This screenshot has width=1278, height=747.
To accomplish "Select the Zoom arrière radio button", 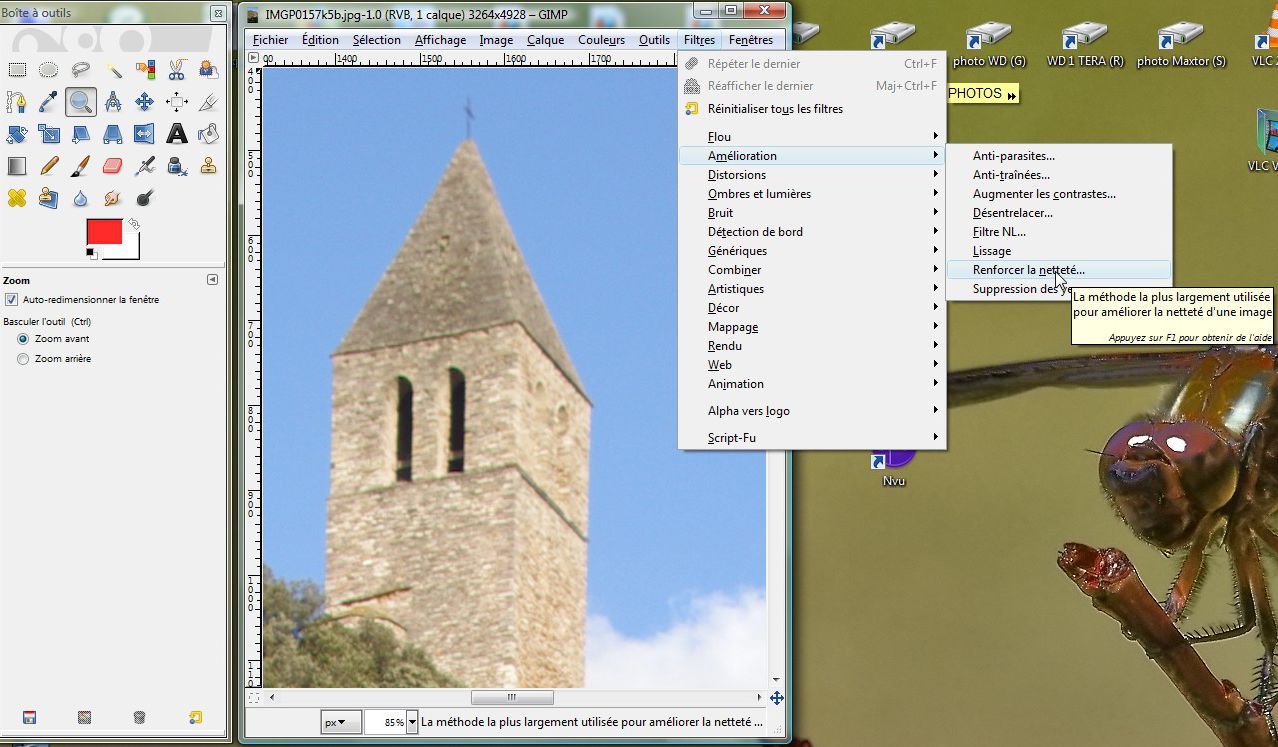I will click(23, 359).
